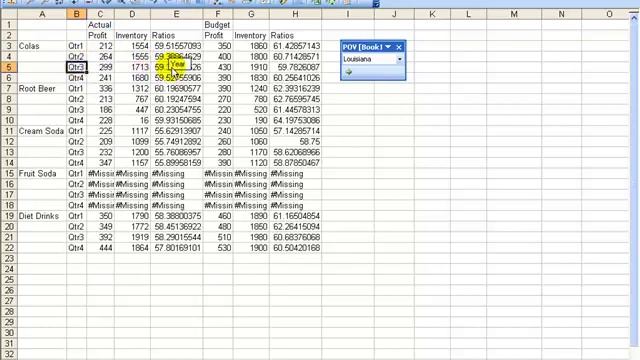This screenshot has height=360, width=640.
Task: Click budget ratio 61.42857143
Action: tap(295, 46)
